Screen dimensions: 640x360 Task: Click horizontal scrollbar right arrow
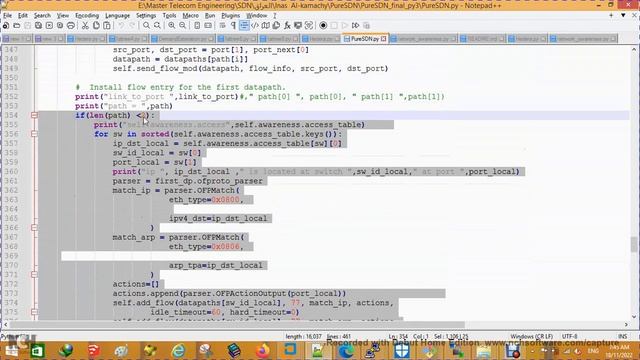click(626, 325)
